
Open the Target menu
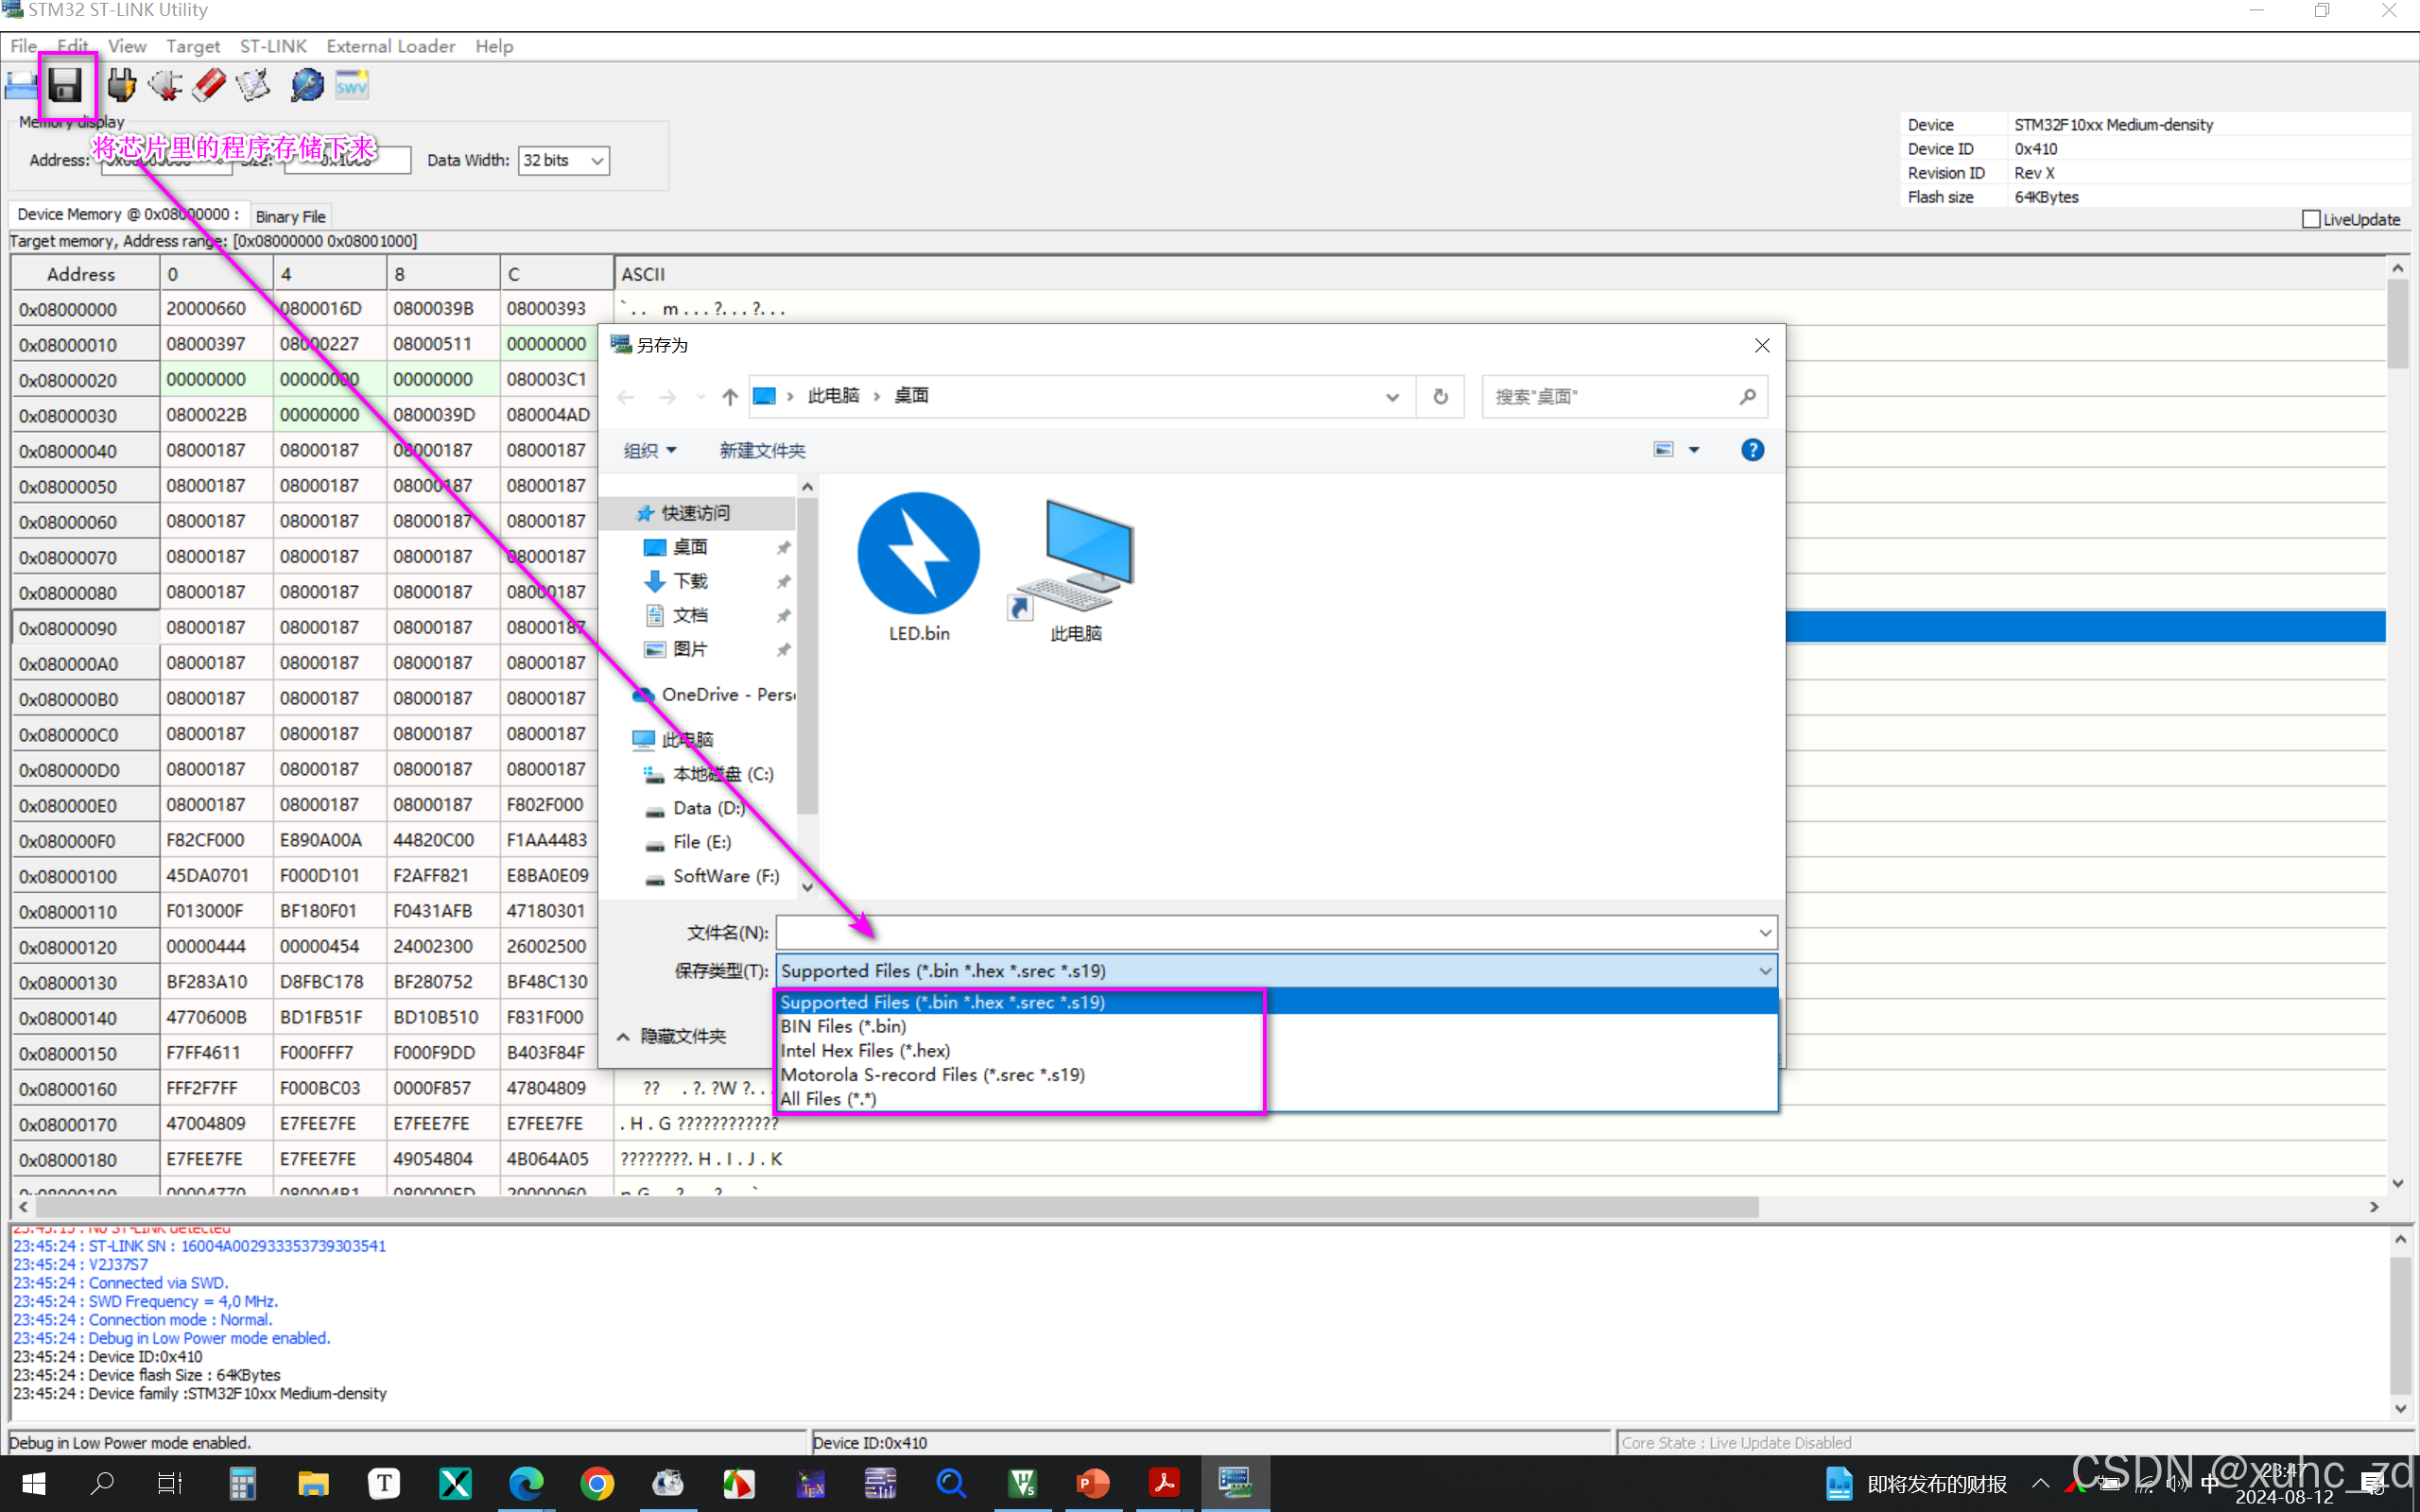(193, 46)
